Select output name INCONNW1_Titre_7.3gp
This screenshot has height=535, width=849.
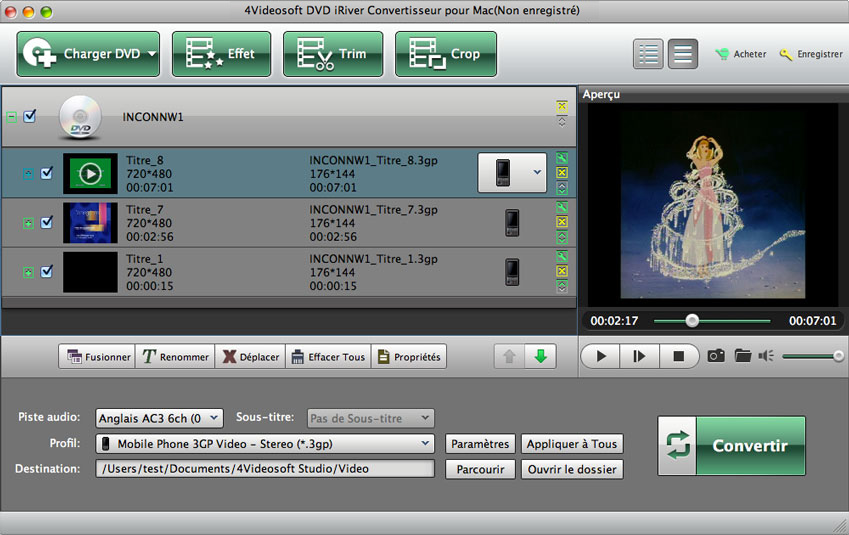click(373, 210)
